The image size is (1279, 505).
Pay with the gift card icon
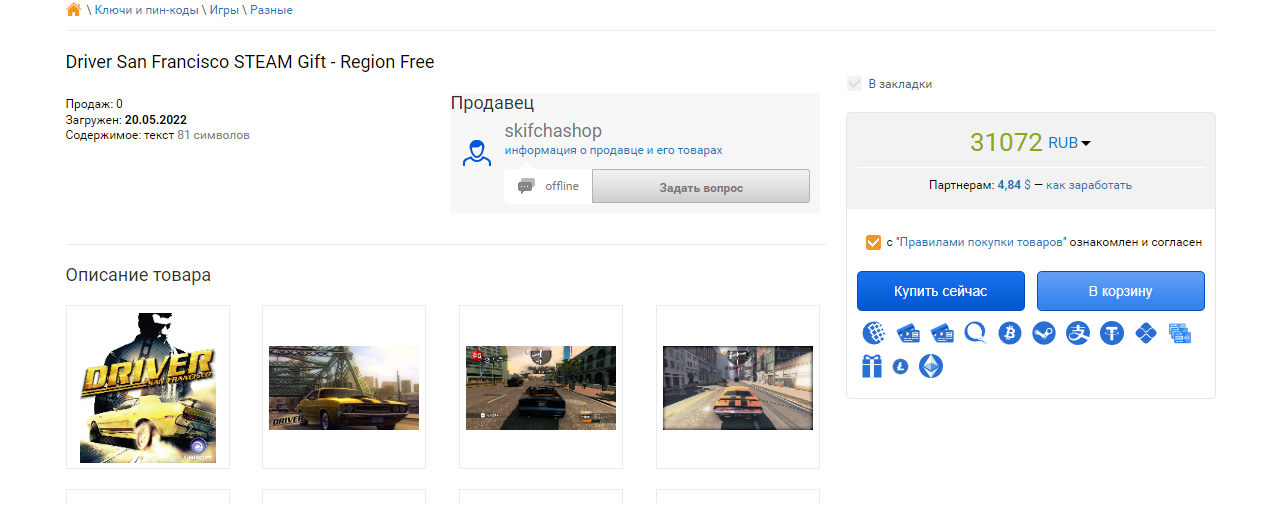pyautogui.click(x=872, y=366)
